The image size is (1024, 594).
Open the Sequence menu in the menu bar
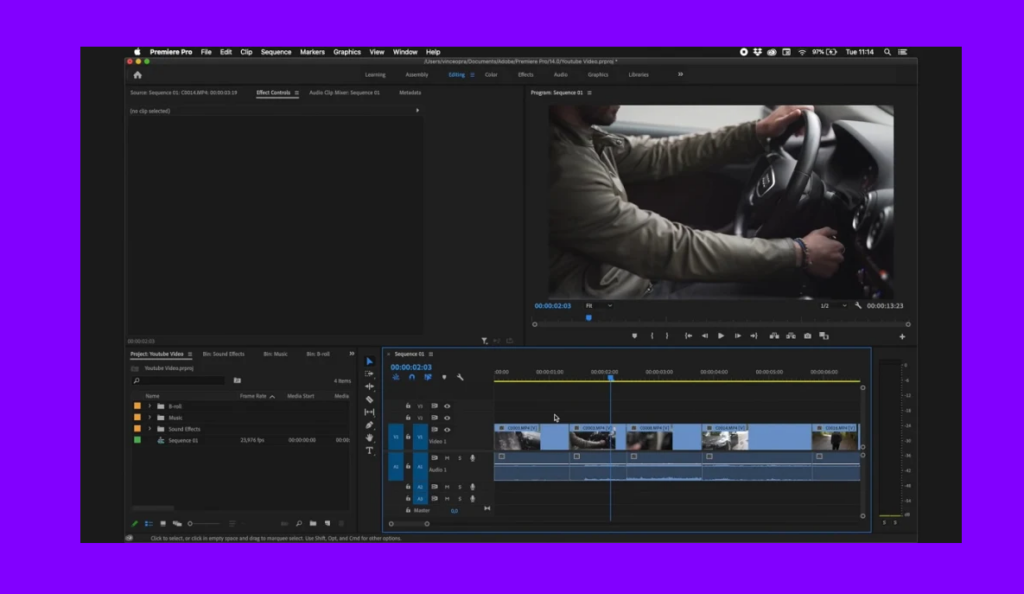[276, 52]
